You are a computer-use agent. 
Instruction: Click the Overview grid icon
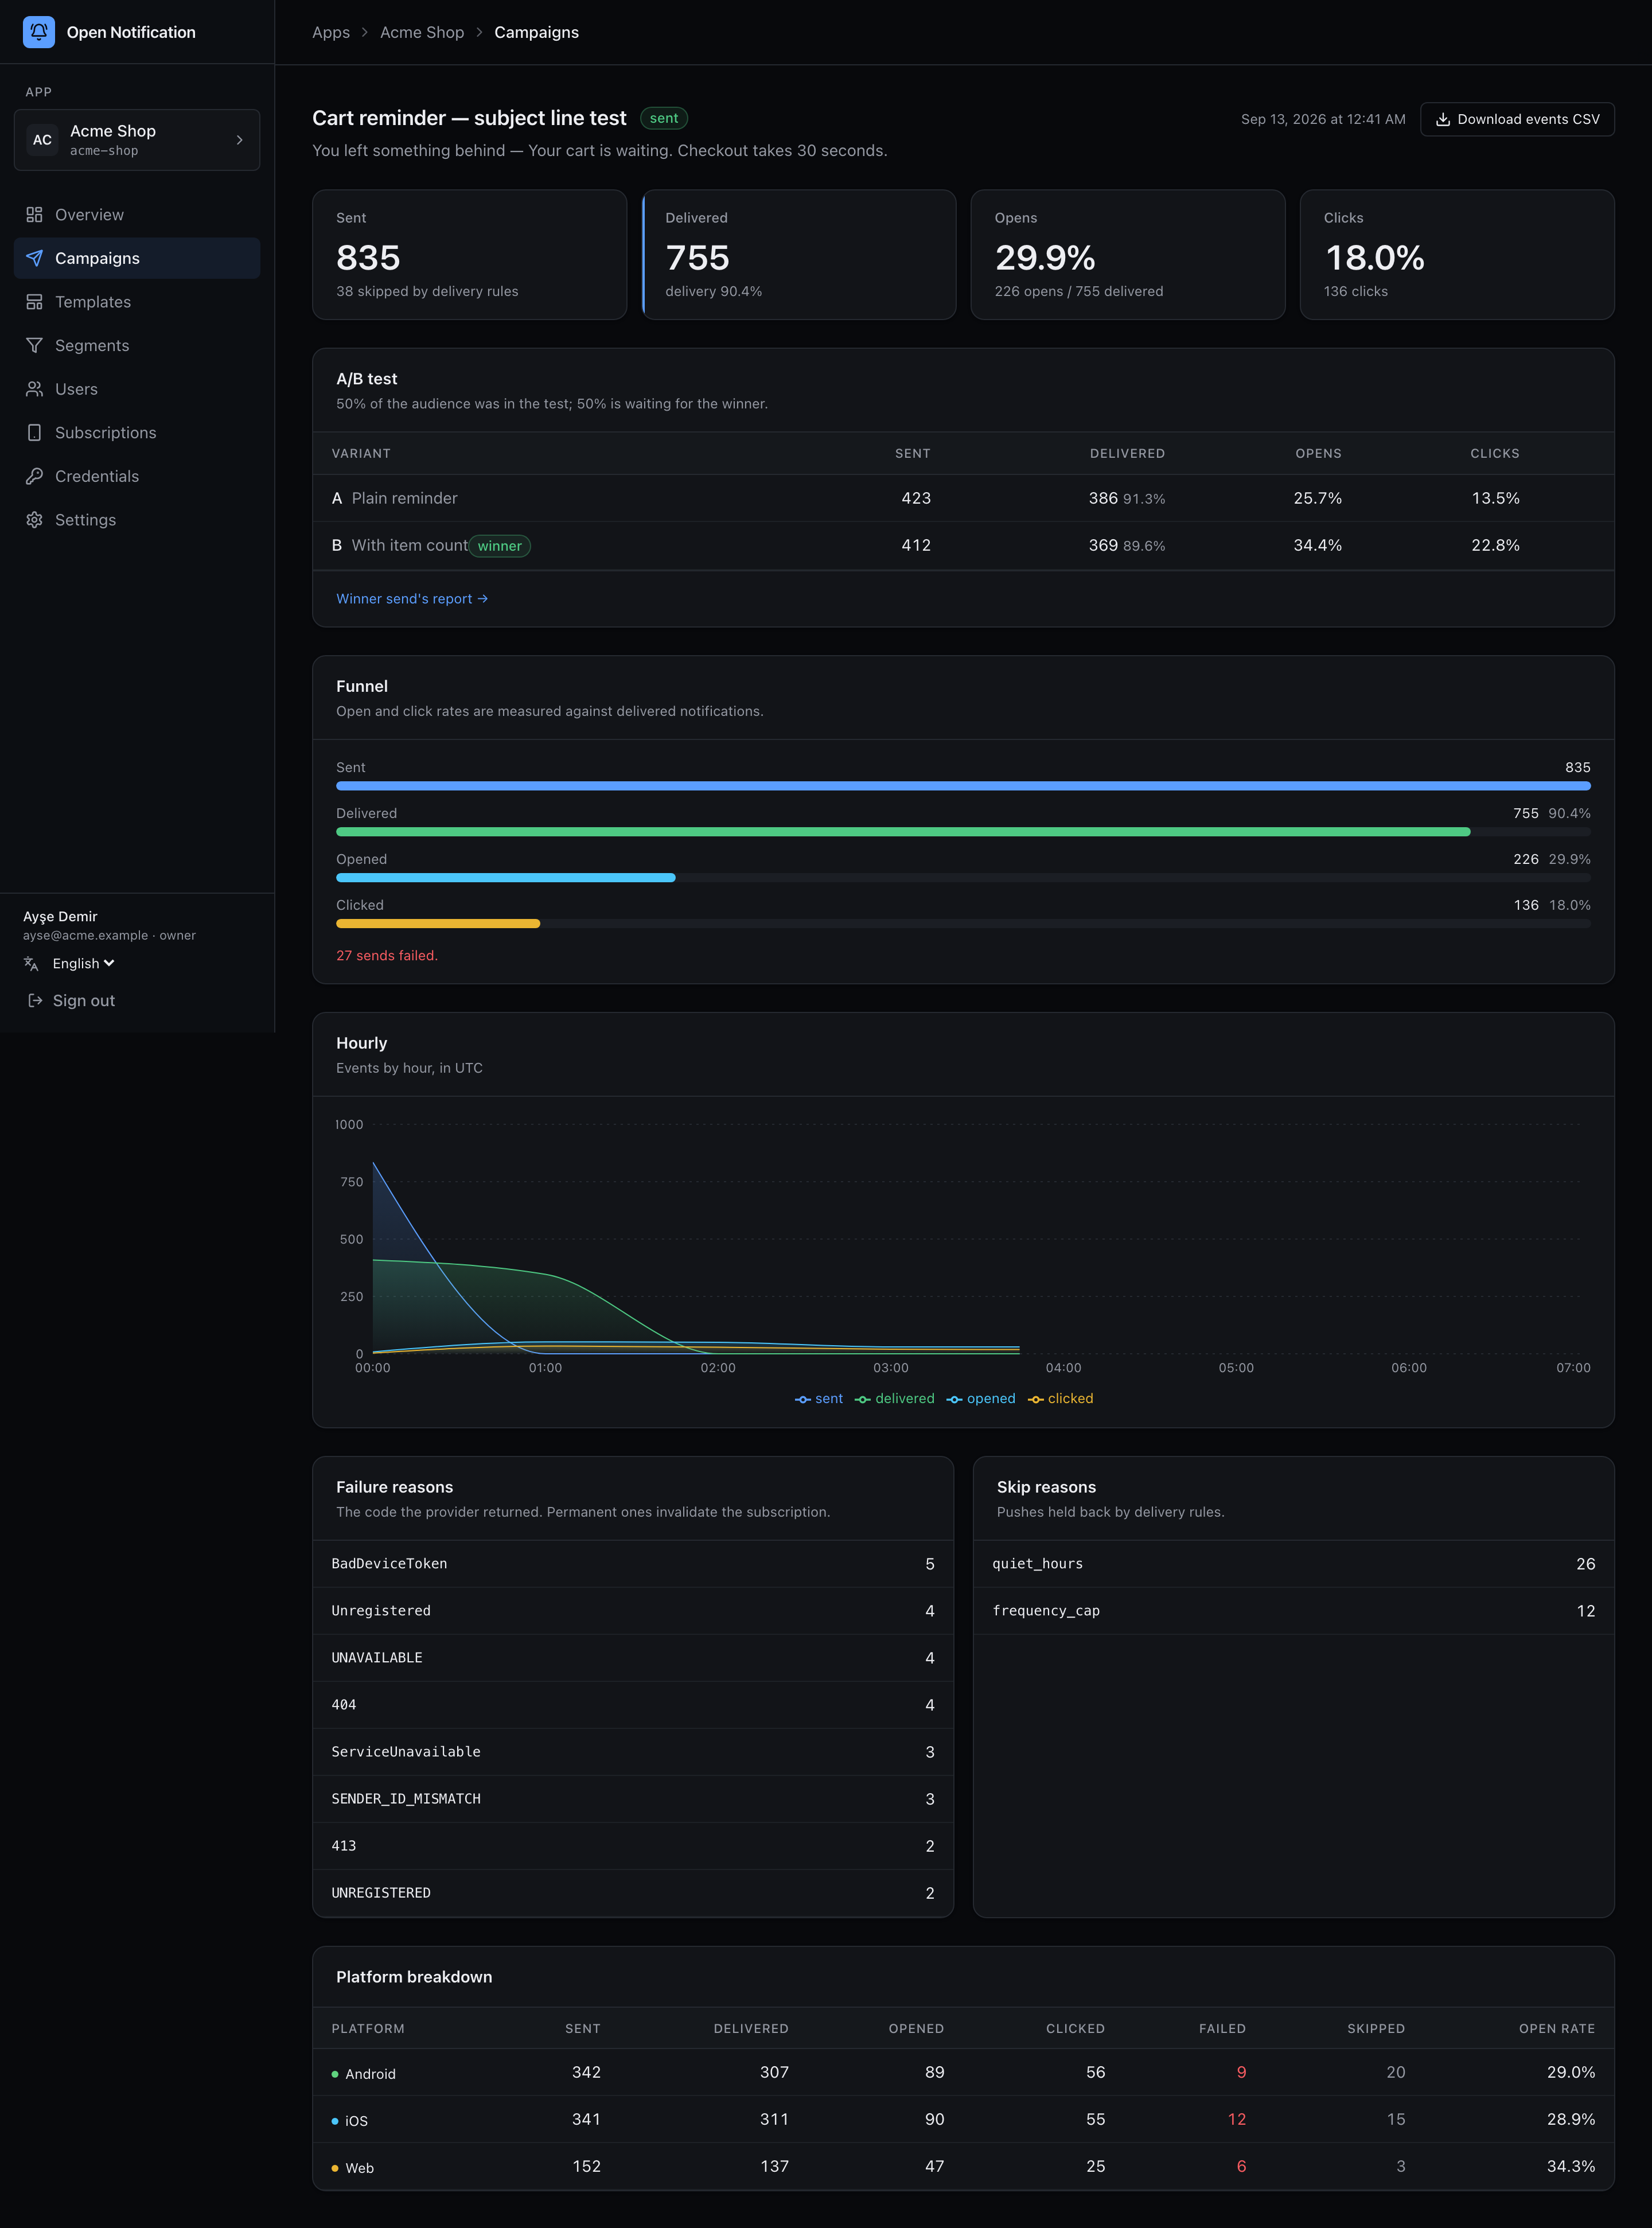click(x=34, y=215)
